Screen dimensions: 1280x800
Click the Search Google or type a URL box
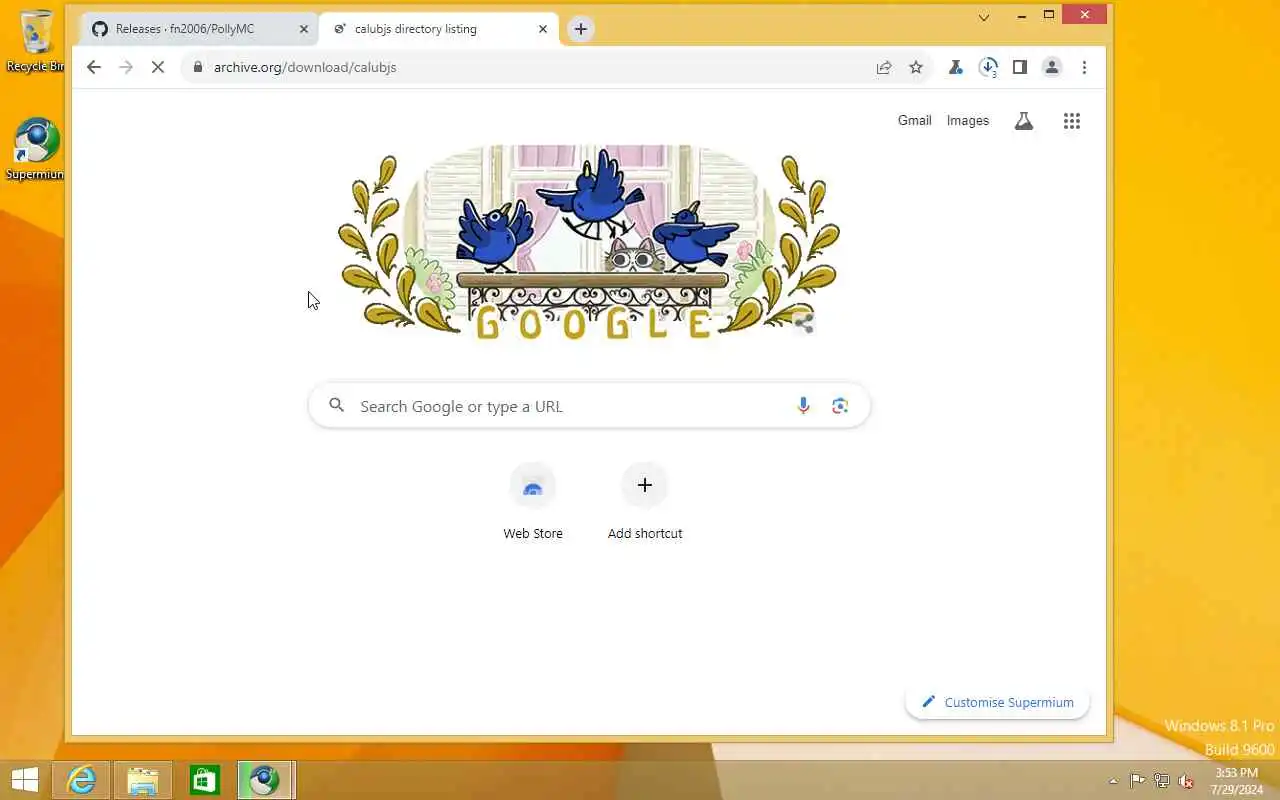pyautogui.click(x=589, y=406)
